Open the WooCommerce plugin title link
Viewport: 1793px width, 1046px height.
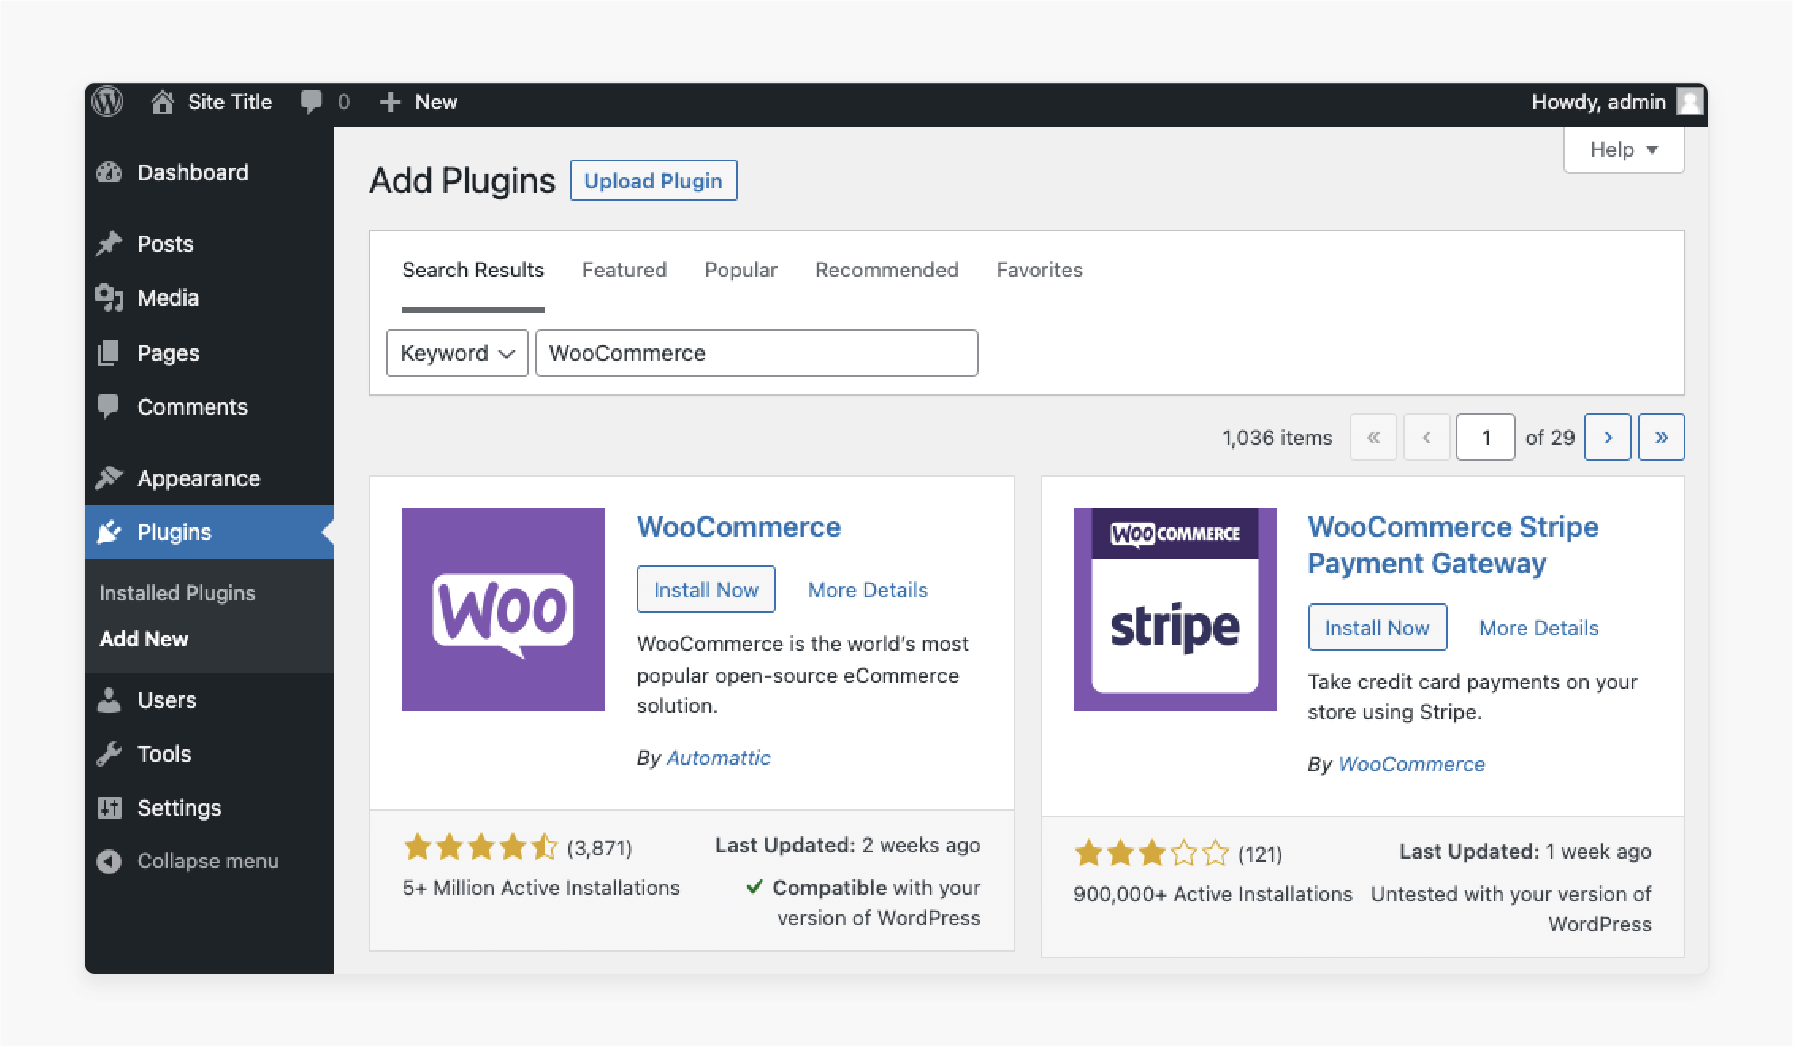[739, 527]
